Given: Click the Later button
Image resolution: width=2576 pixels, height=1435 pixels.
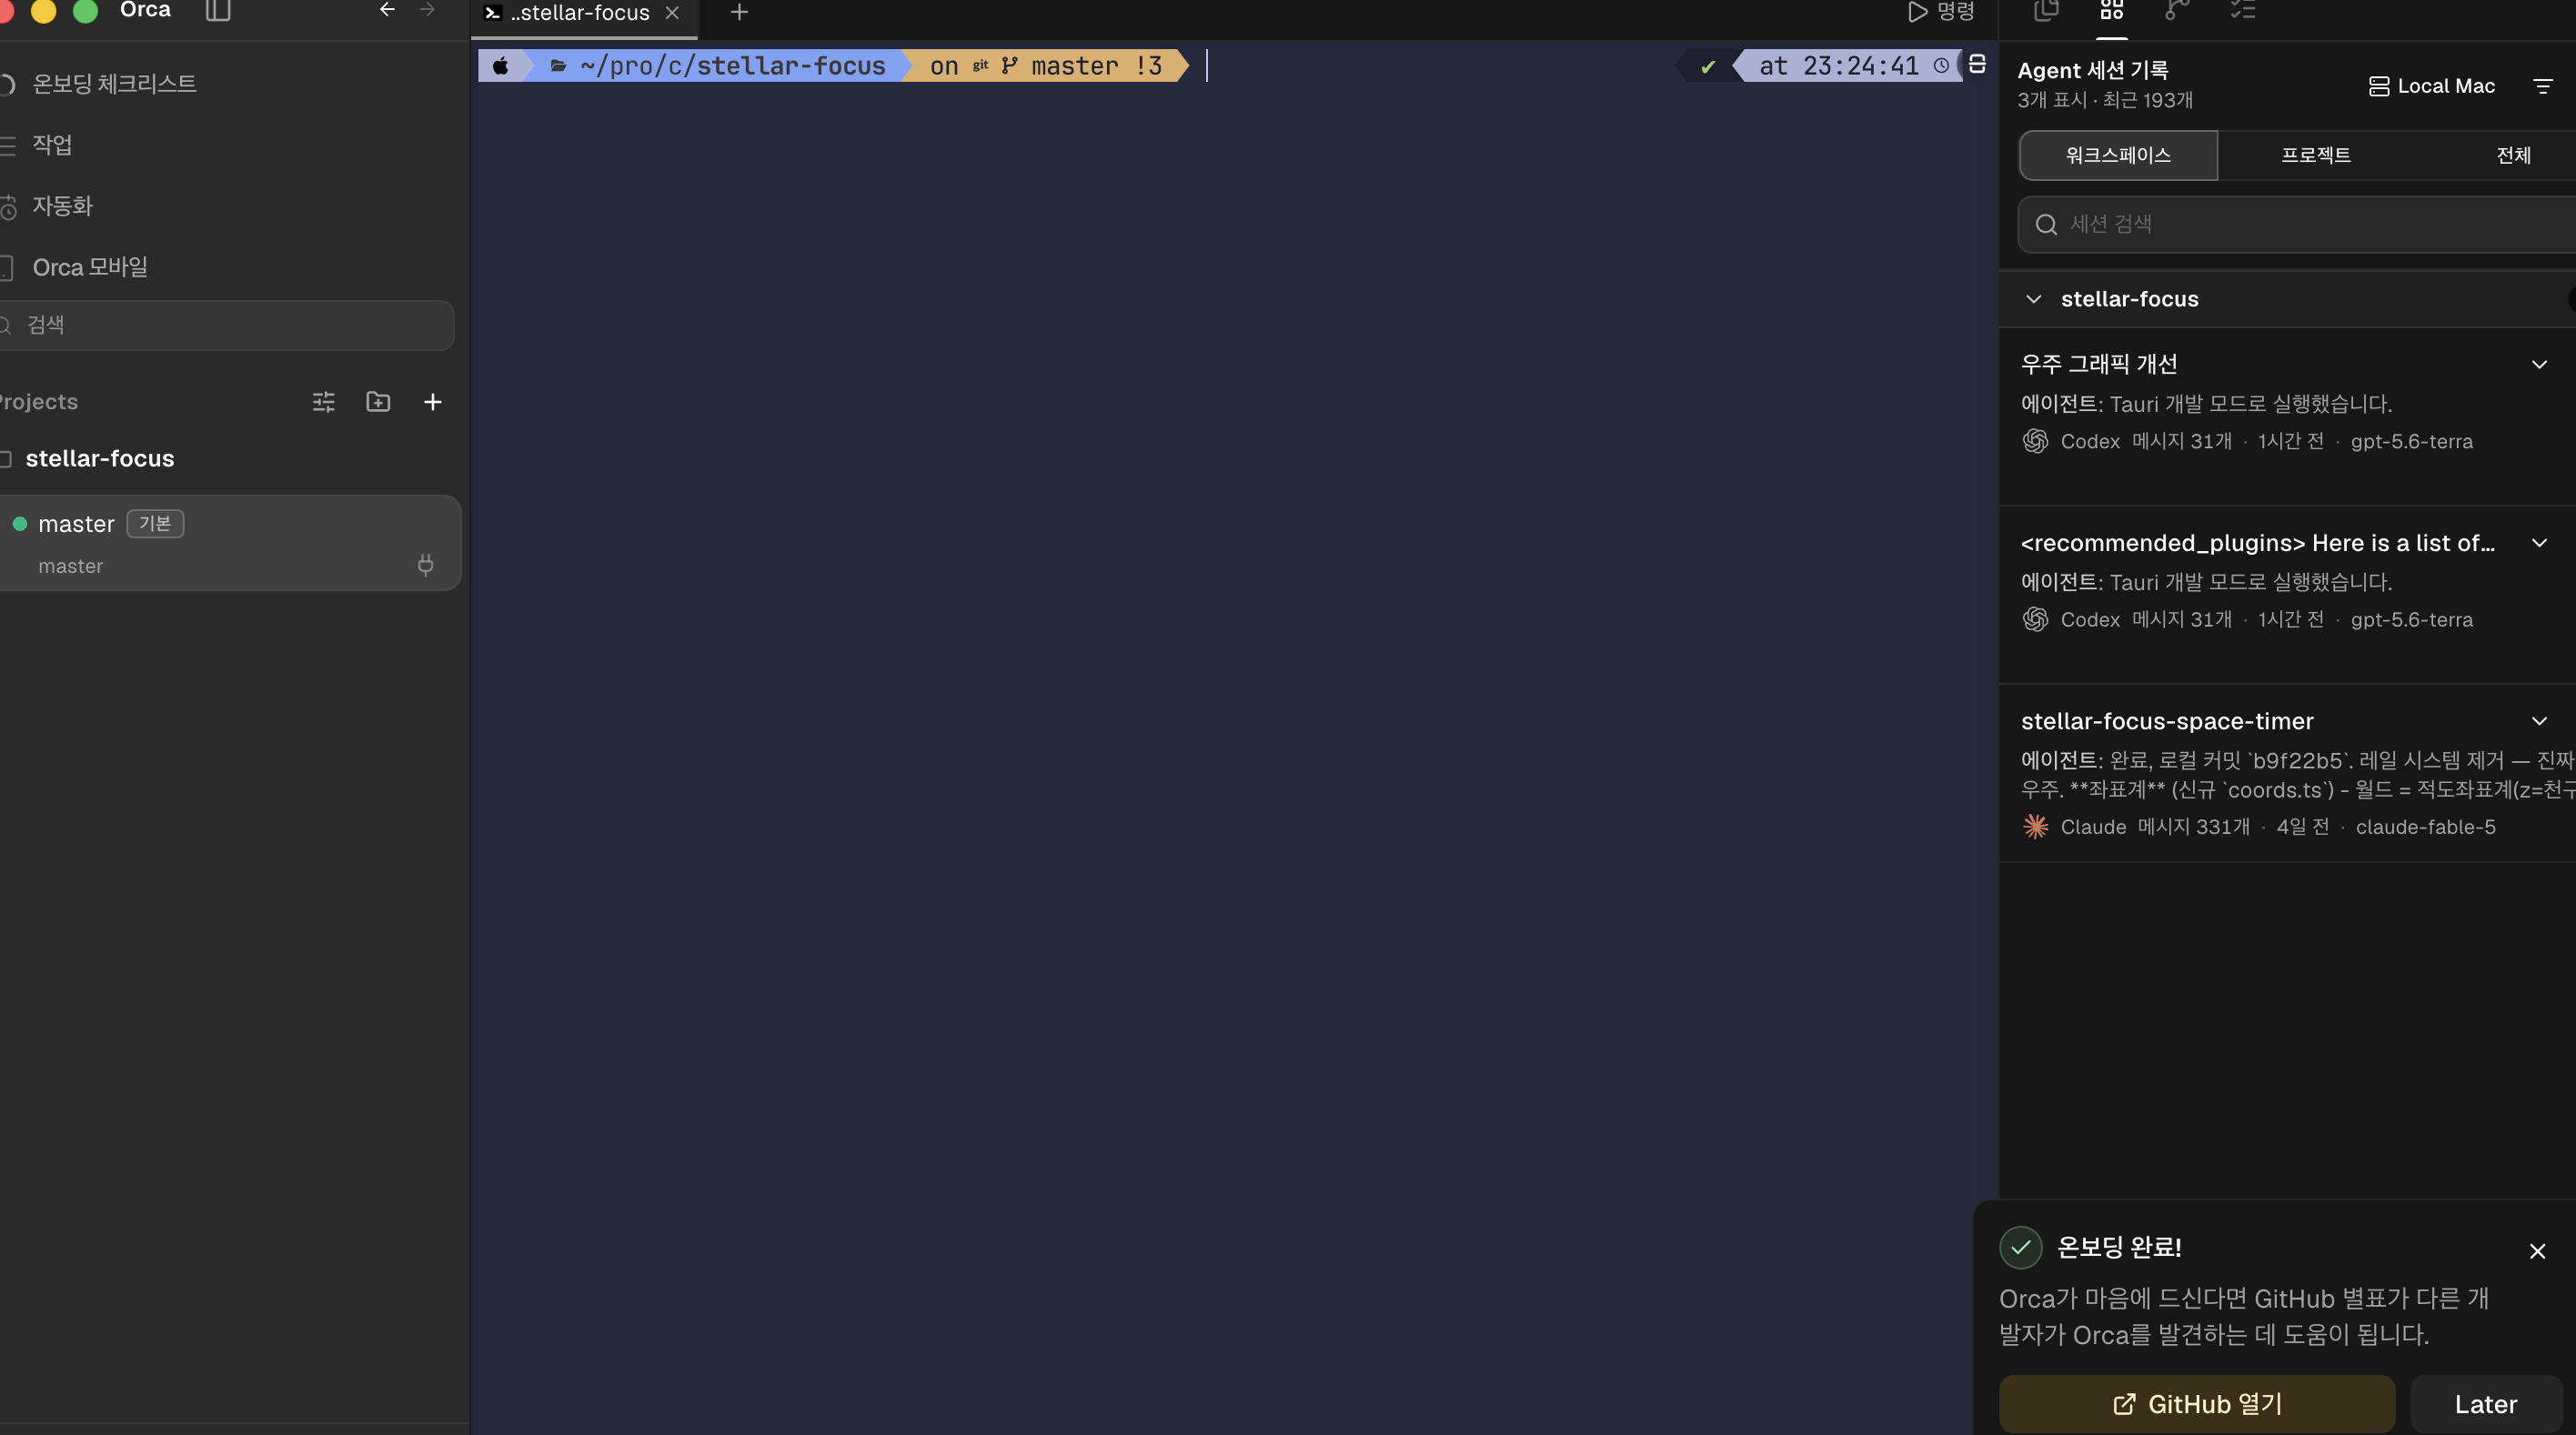Looking at the screenshot, I should [2486, 1404].
